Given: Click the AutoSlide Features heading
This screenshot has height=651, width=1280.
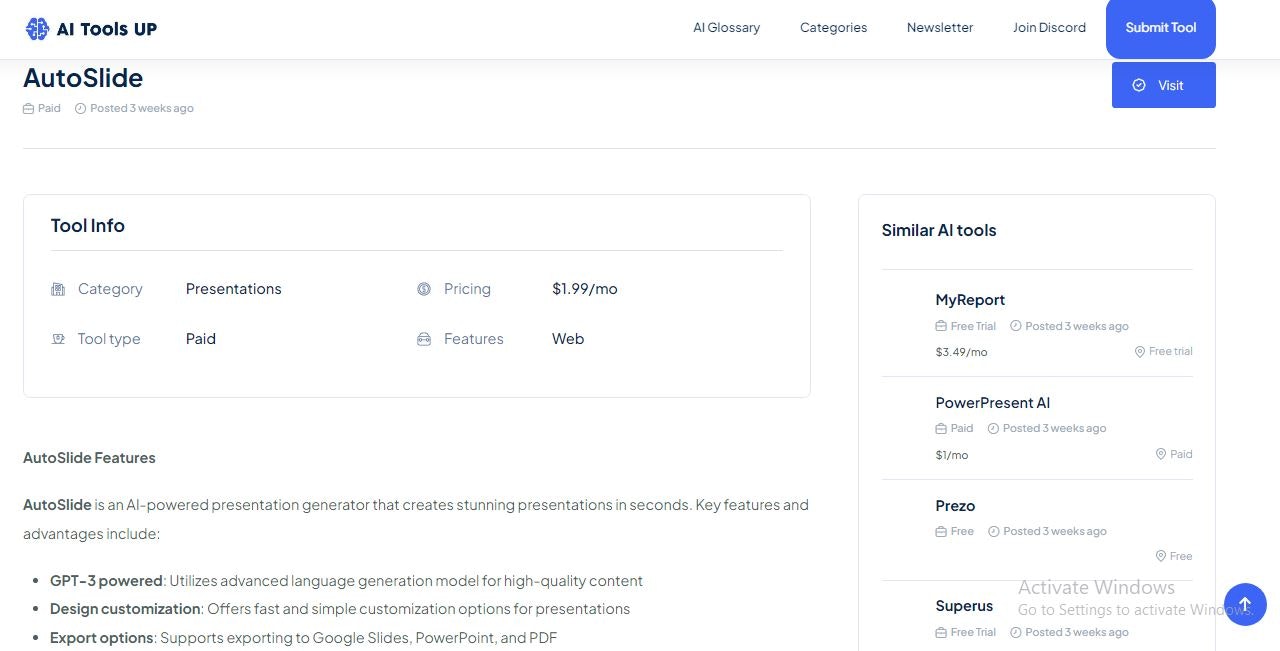Looking at the screenshot, I should (x=89, y=458).
